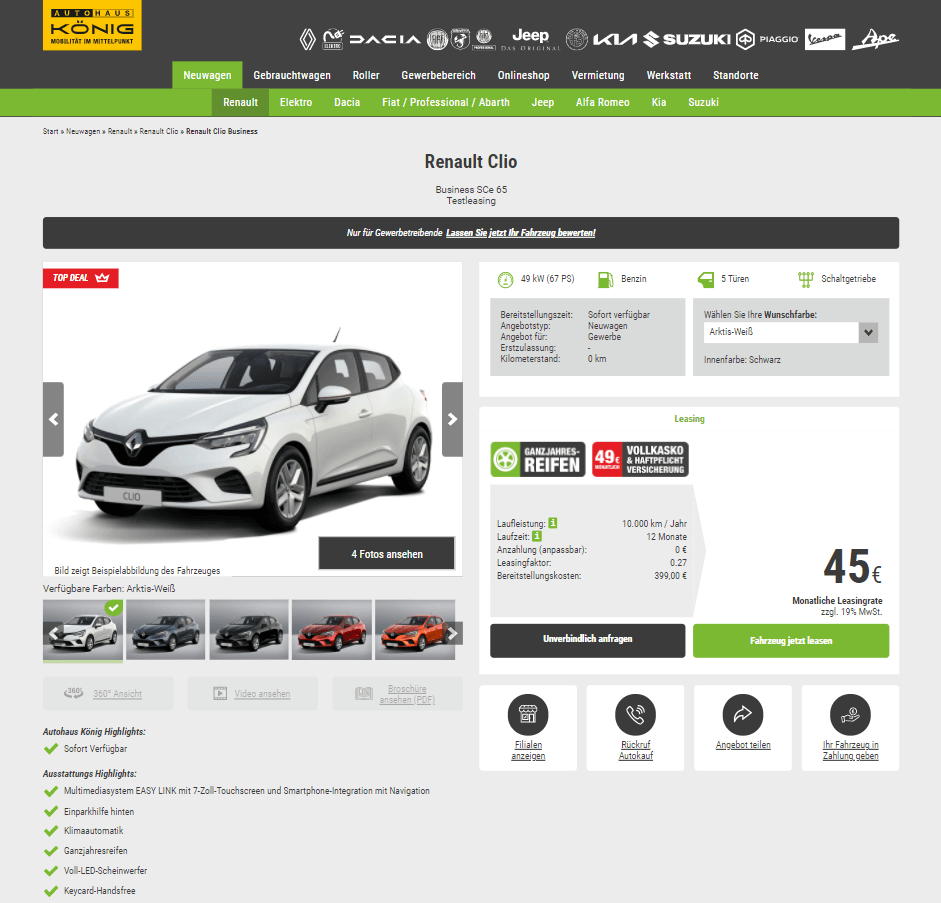Open the Wunschfarbe dropdown showing Arktis-Weiß
This screenshot has width=941, height=903.
coord(791,332)
